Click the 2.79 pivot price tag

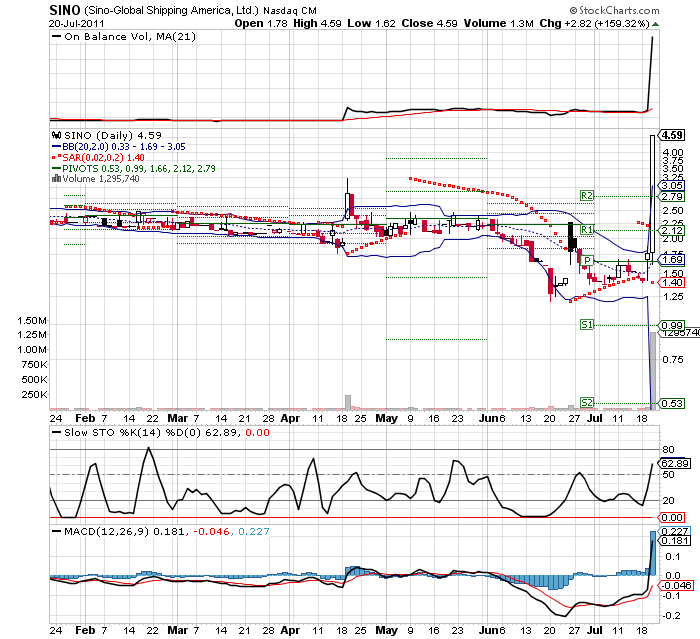pos(672,196)
